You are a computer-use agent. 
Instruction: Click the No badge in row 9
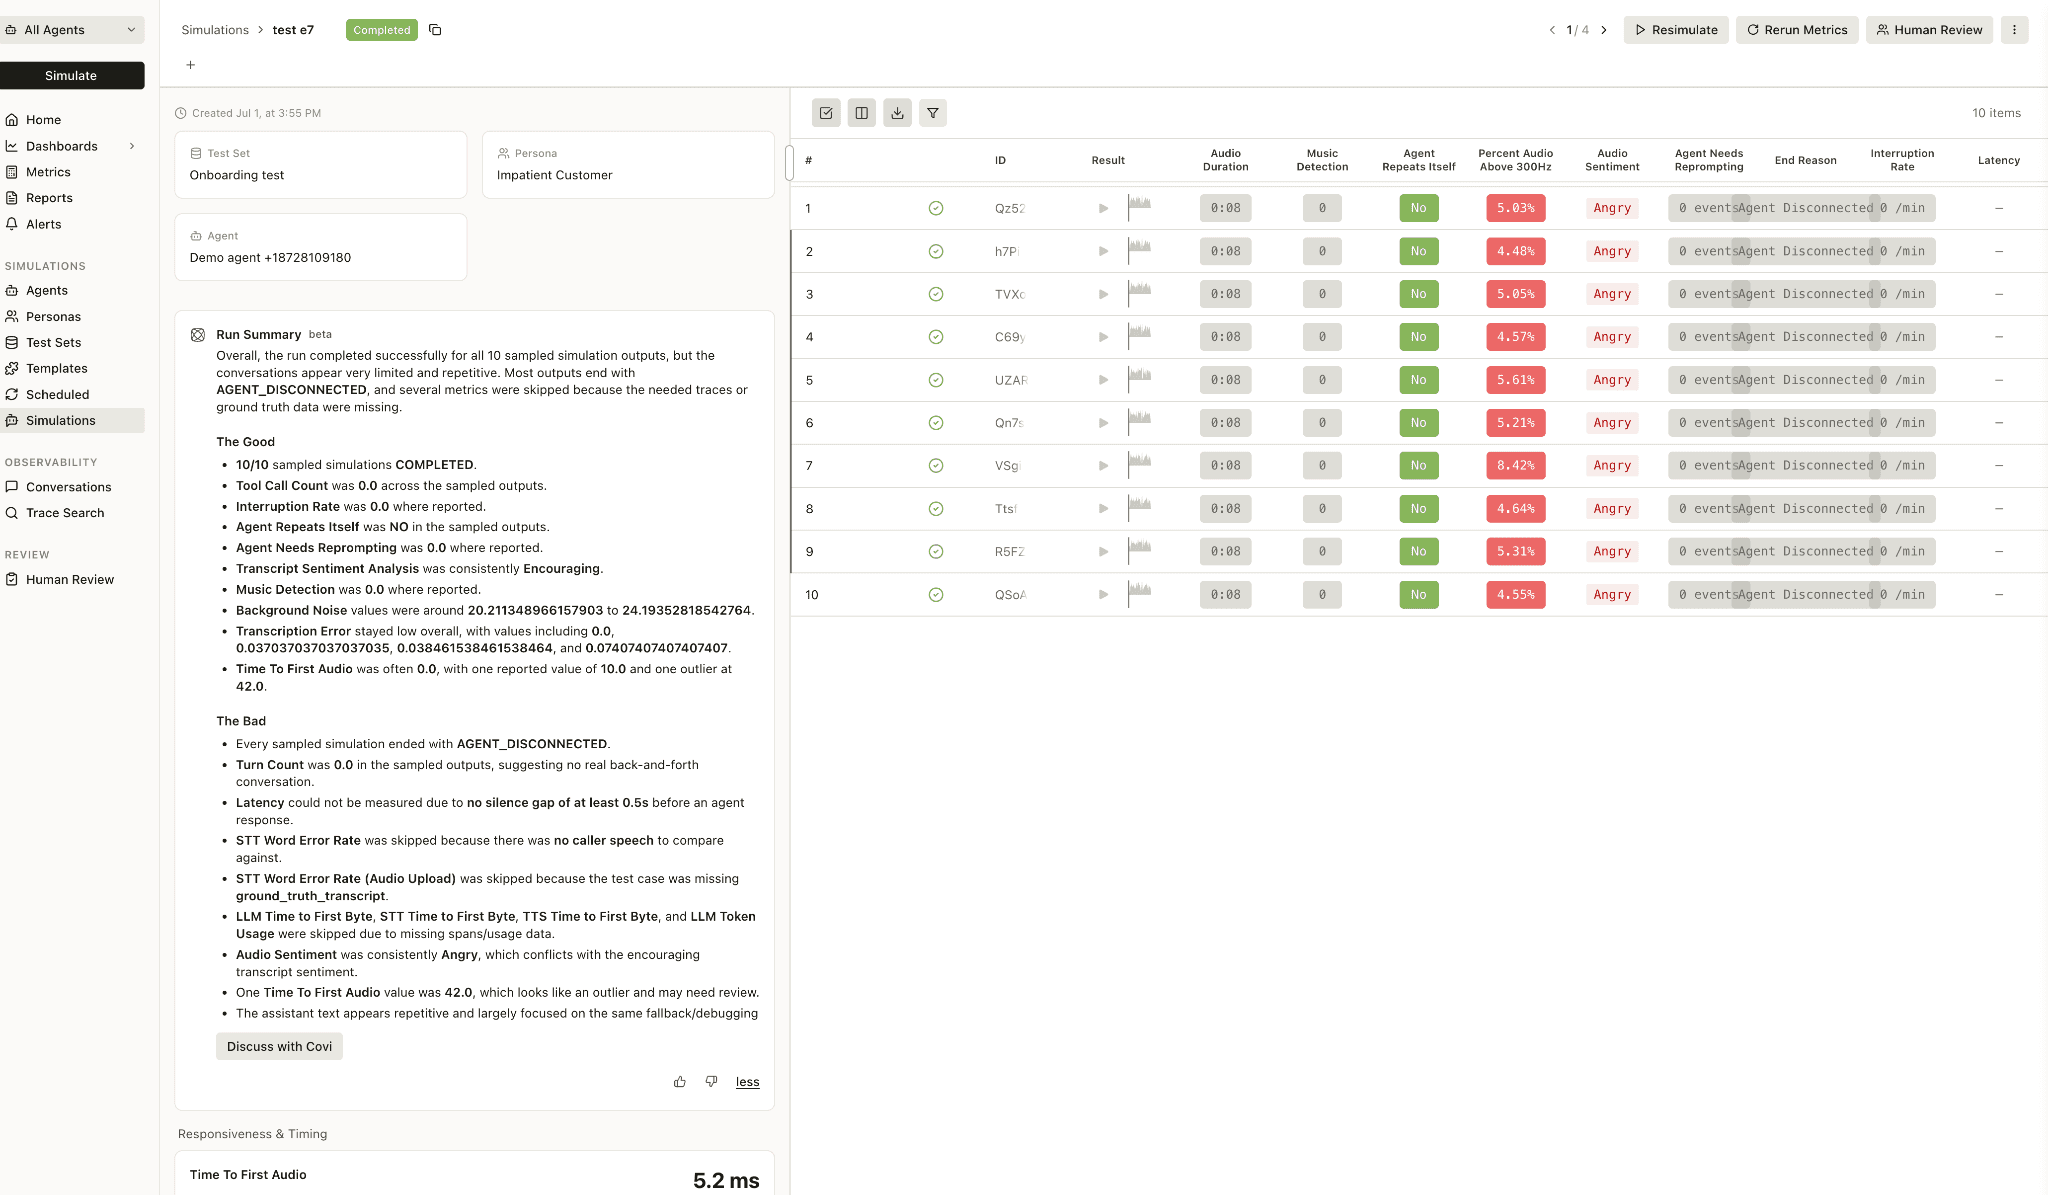tap(1418, 551)
